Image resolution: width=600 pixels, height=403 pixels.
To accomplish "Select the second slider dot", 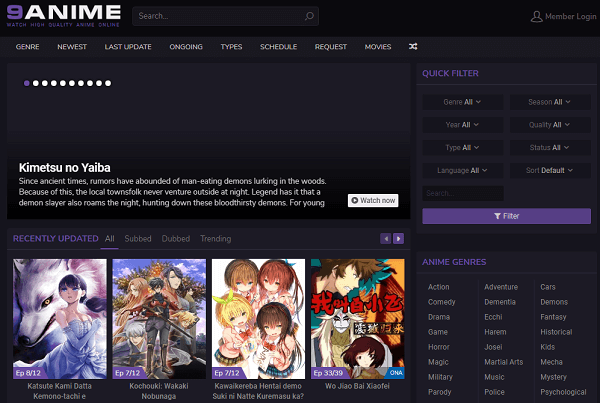I will pyautogui.click(x=36, y=83).
